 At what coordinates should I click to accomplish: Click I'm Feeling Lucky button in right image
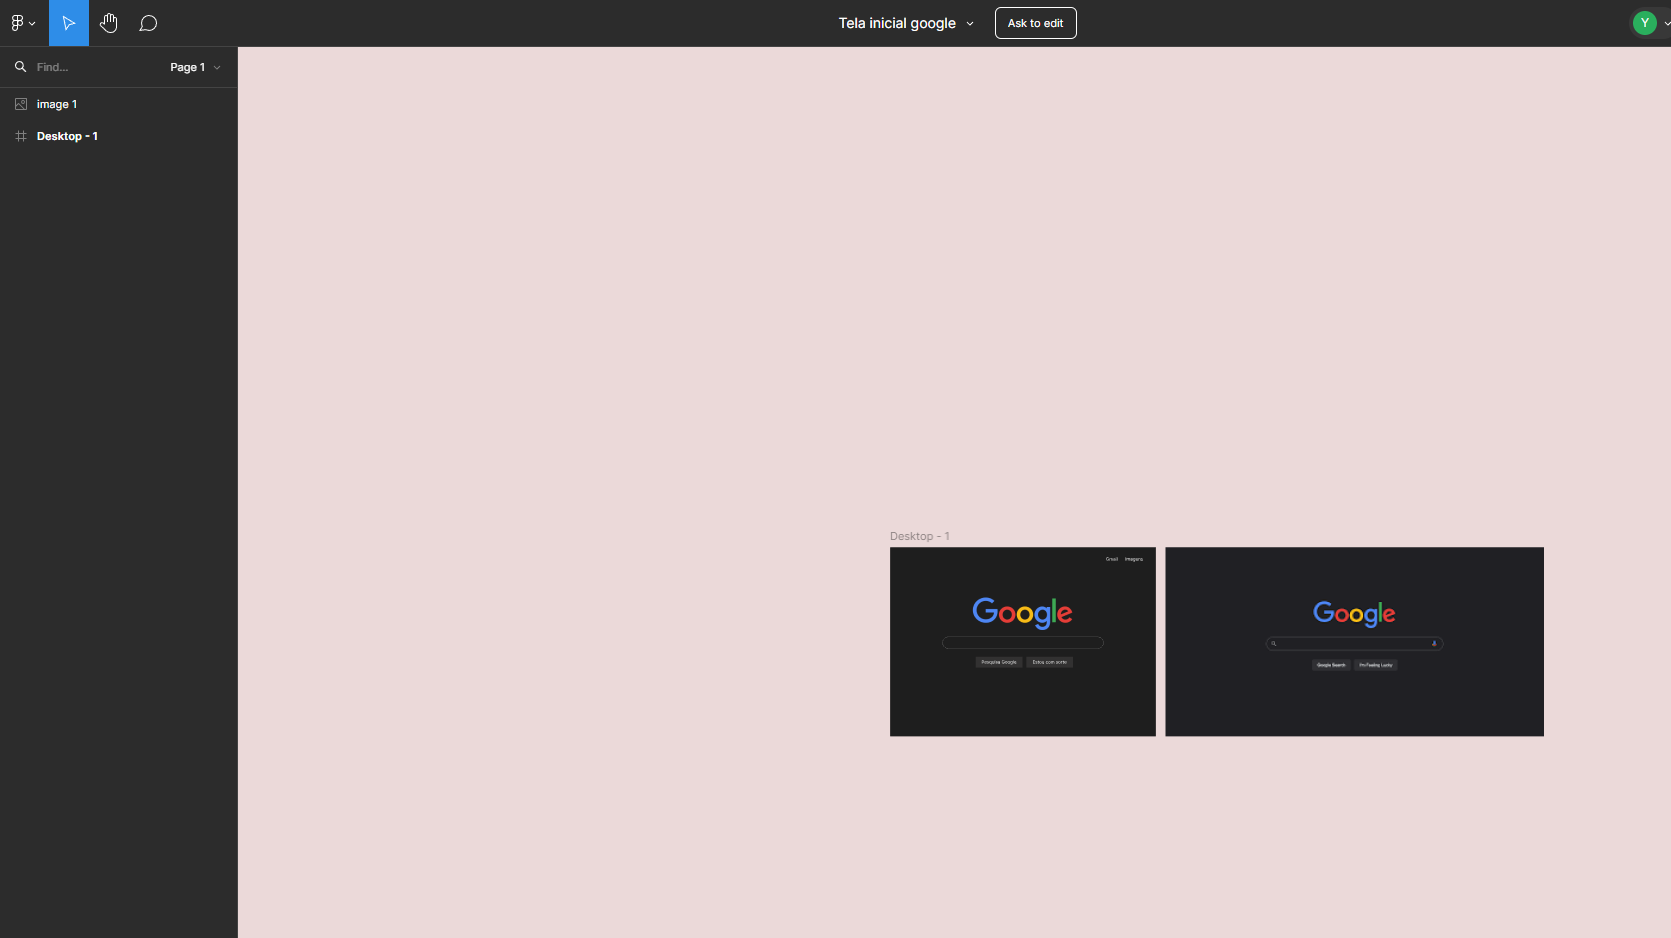[1376, 665]
